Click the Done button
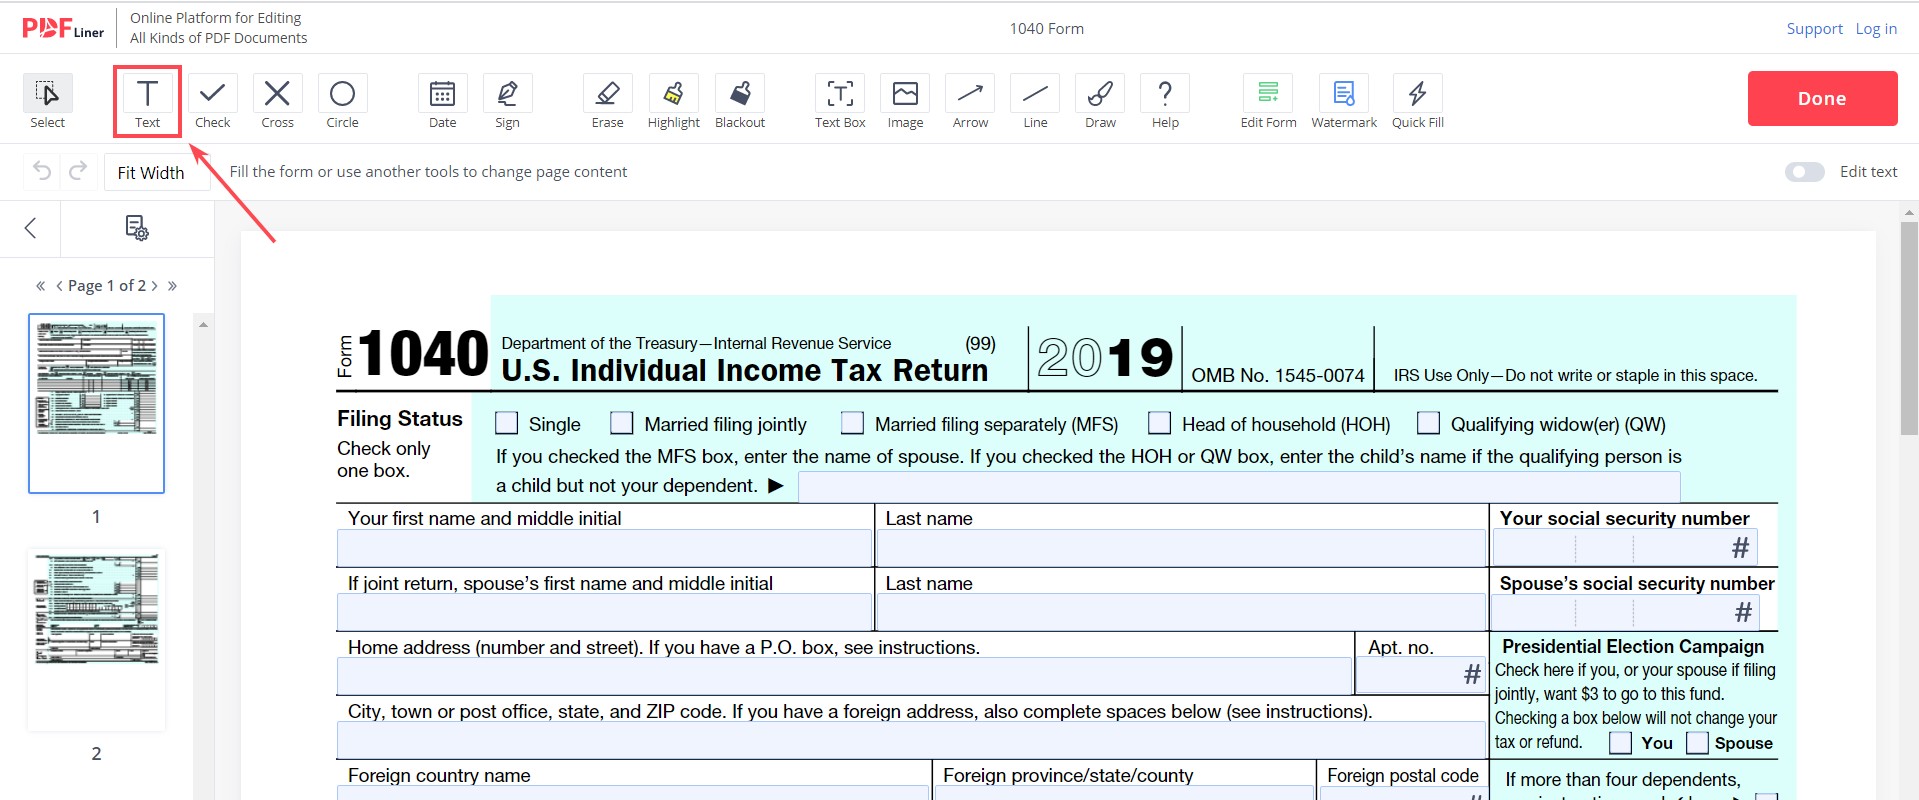This screenshot has height=800, width=1919. point(1822,98)
